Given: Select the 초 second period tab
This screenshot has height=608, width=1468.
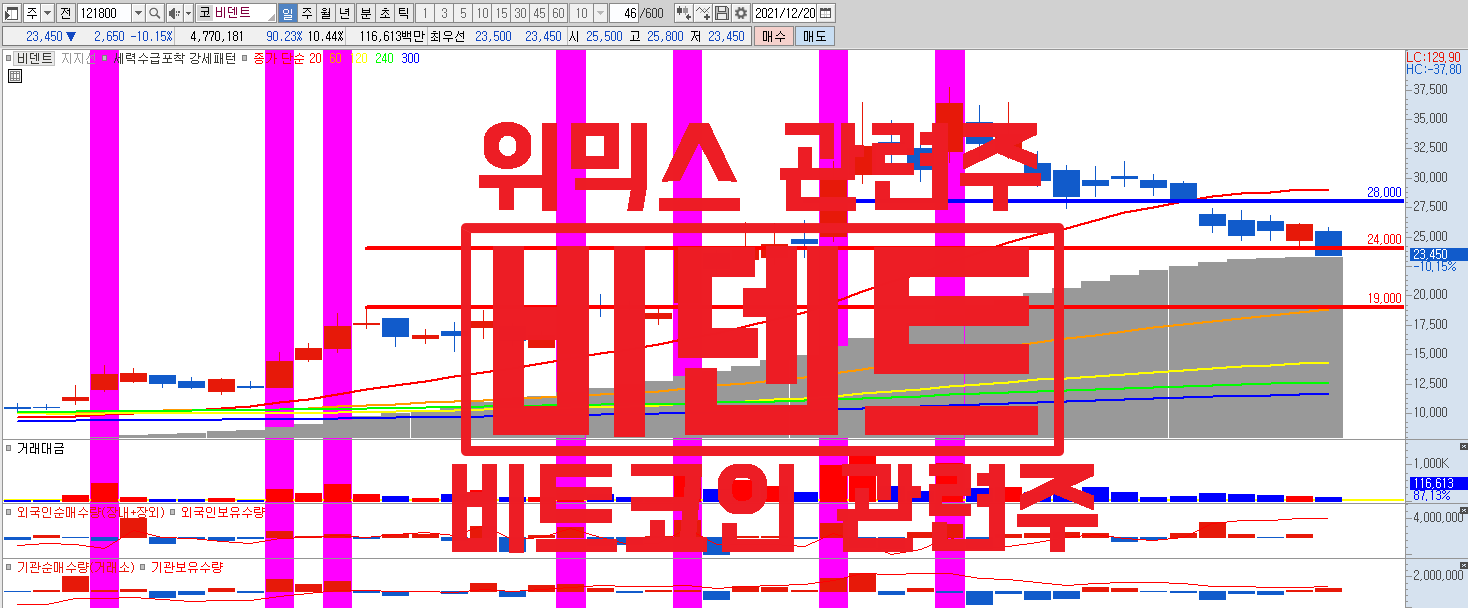Looking at the screenshot, I should [x=383, y=13].
